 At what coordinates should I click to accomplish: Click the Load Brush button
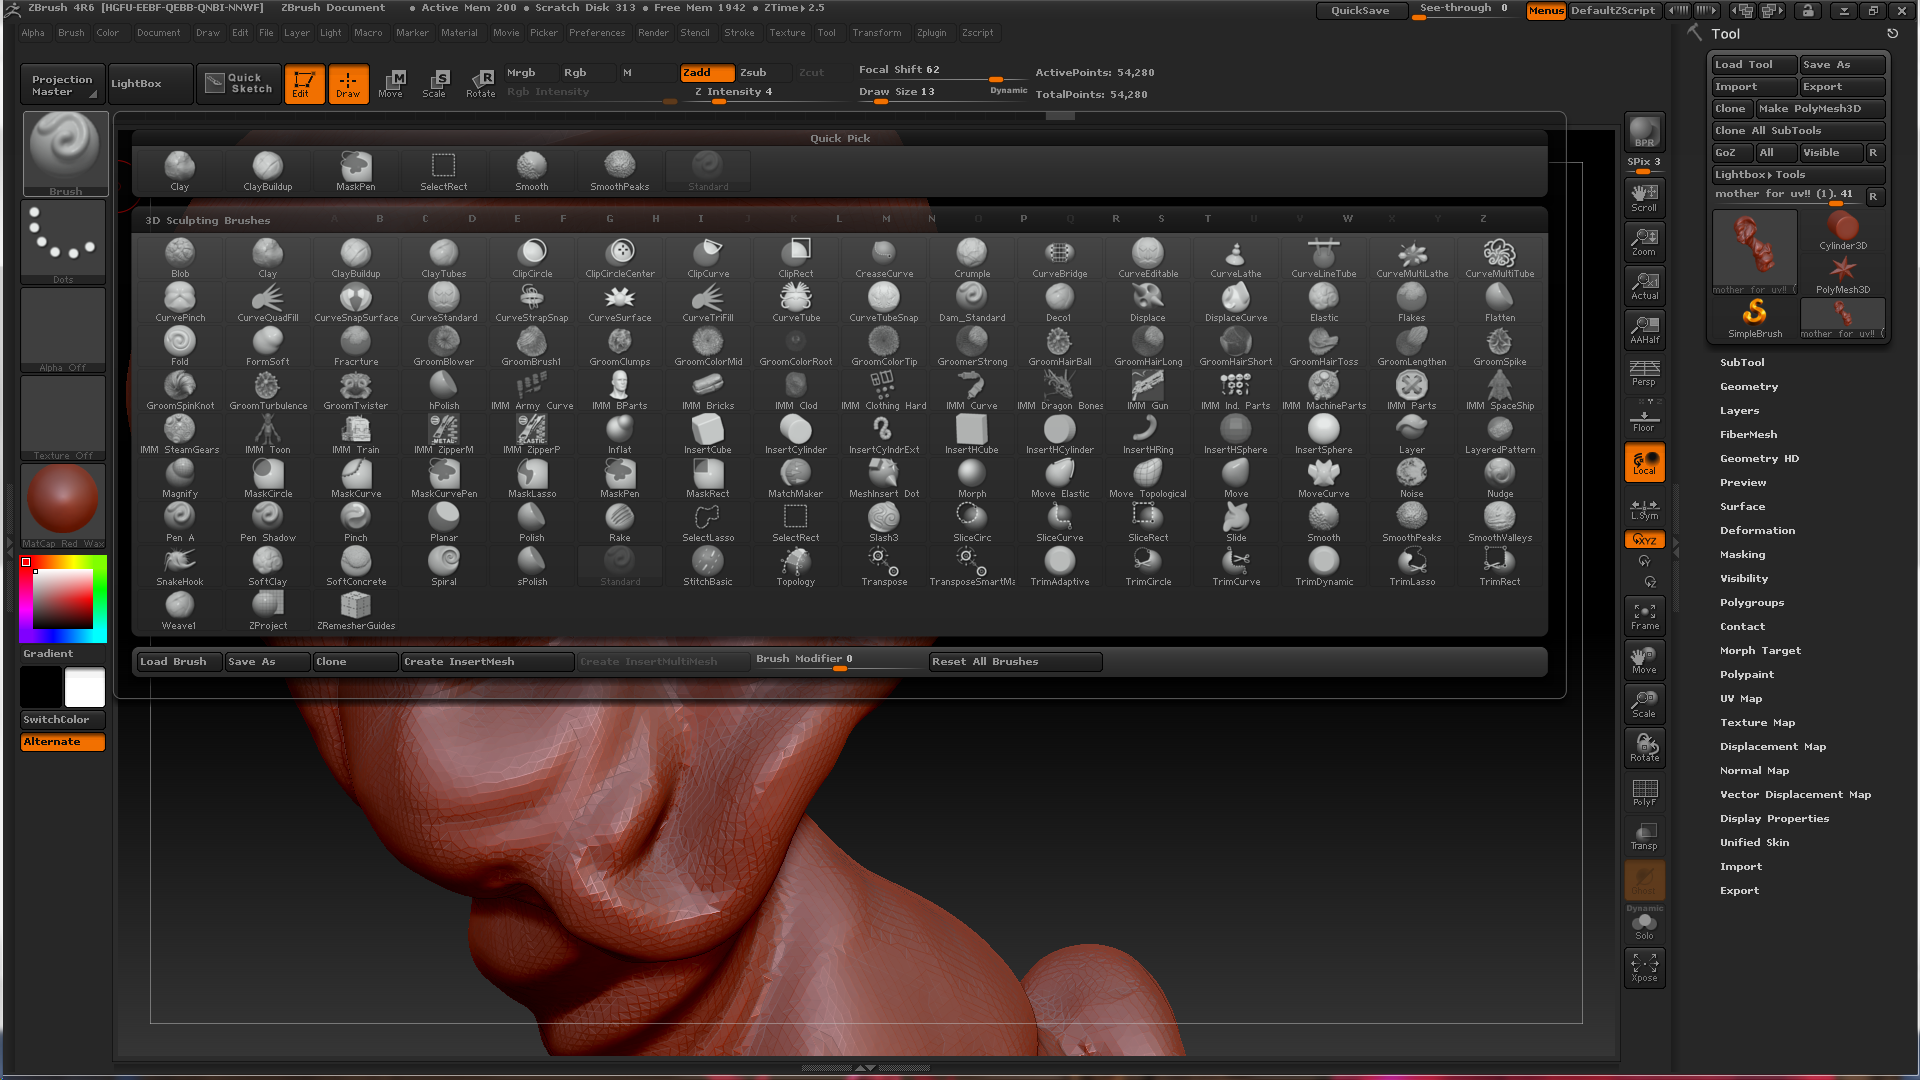[179, 662]
